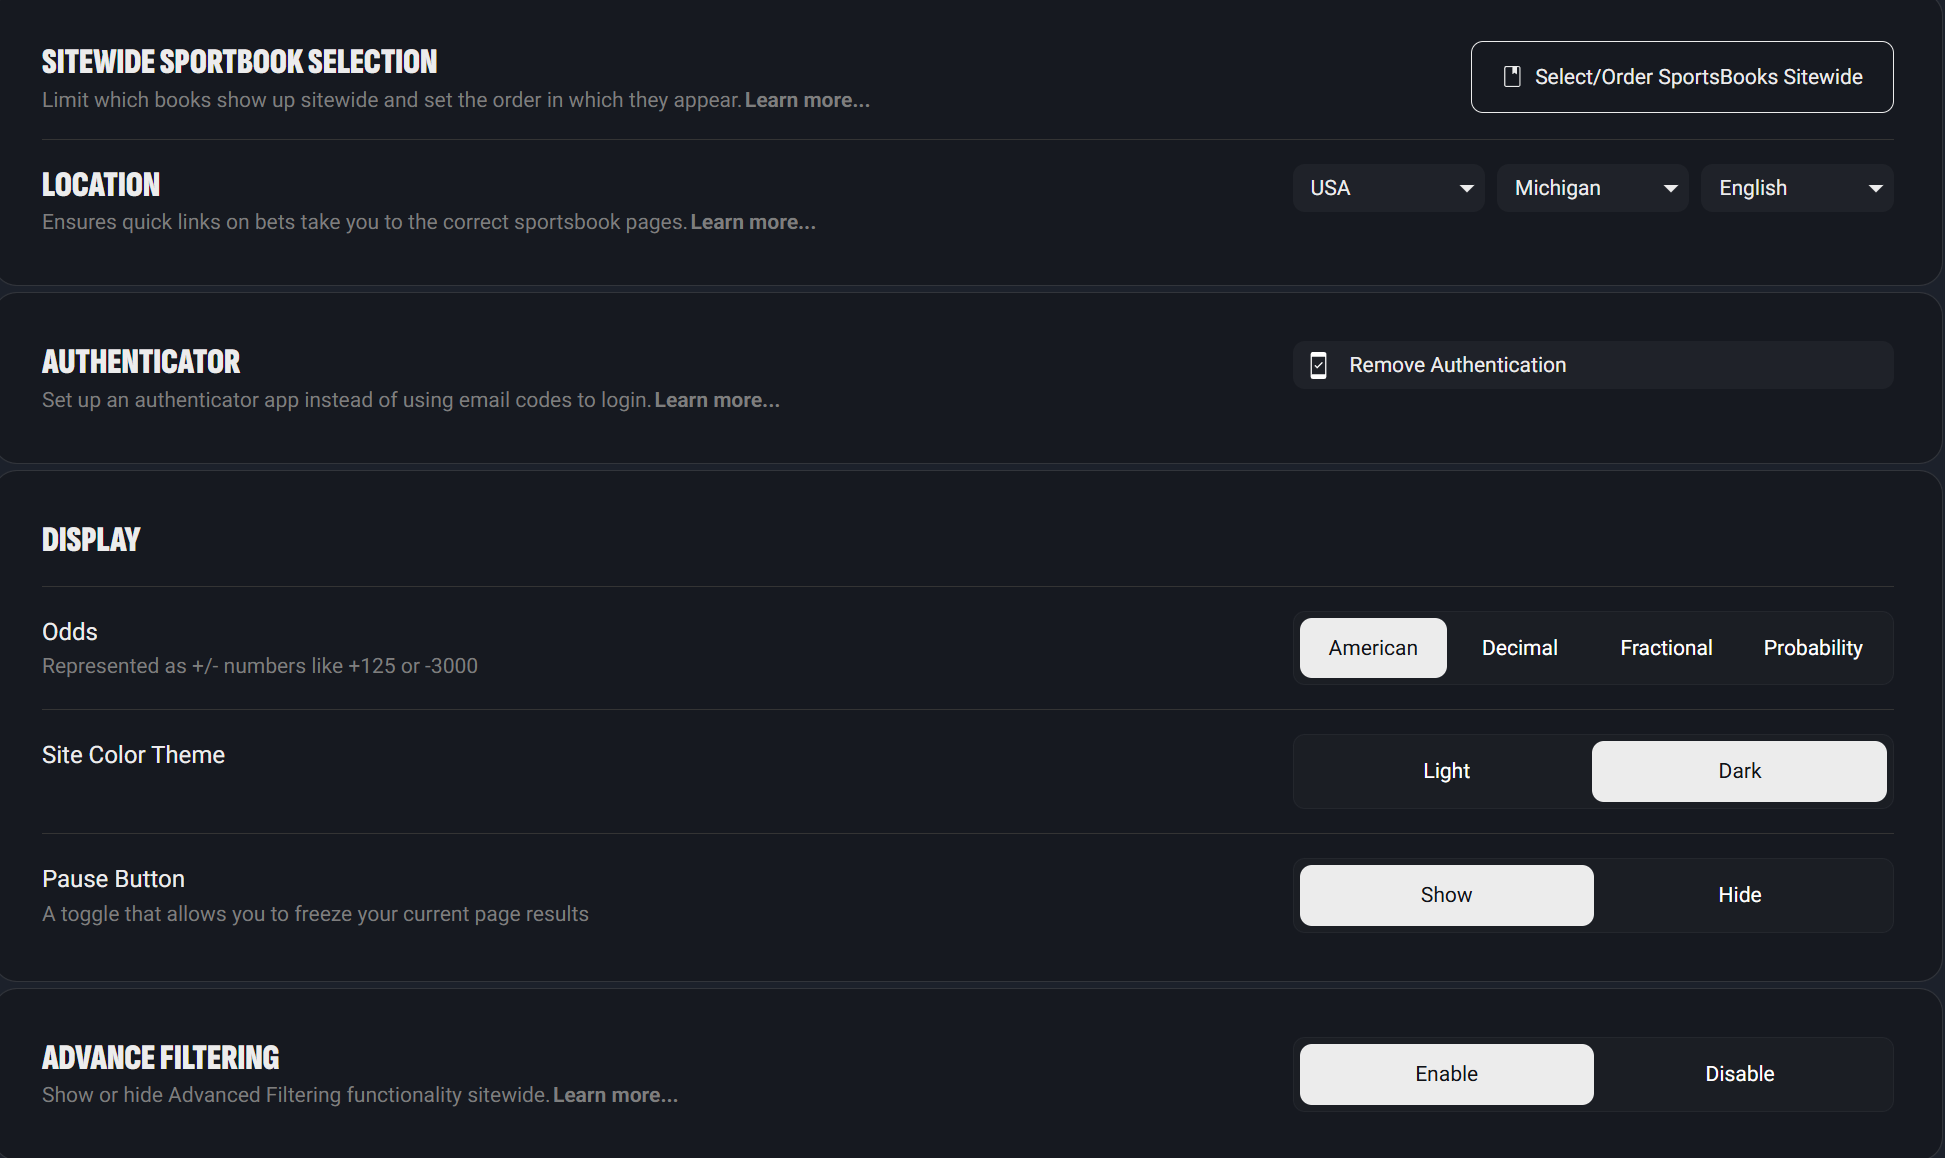This screenshot has height=1158, width=1945.
Task: Disable Advance Filtering sitewide
Action: point(1739,1074)
